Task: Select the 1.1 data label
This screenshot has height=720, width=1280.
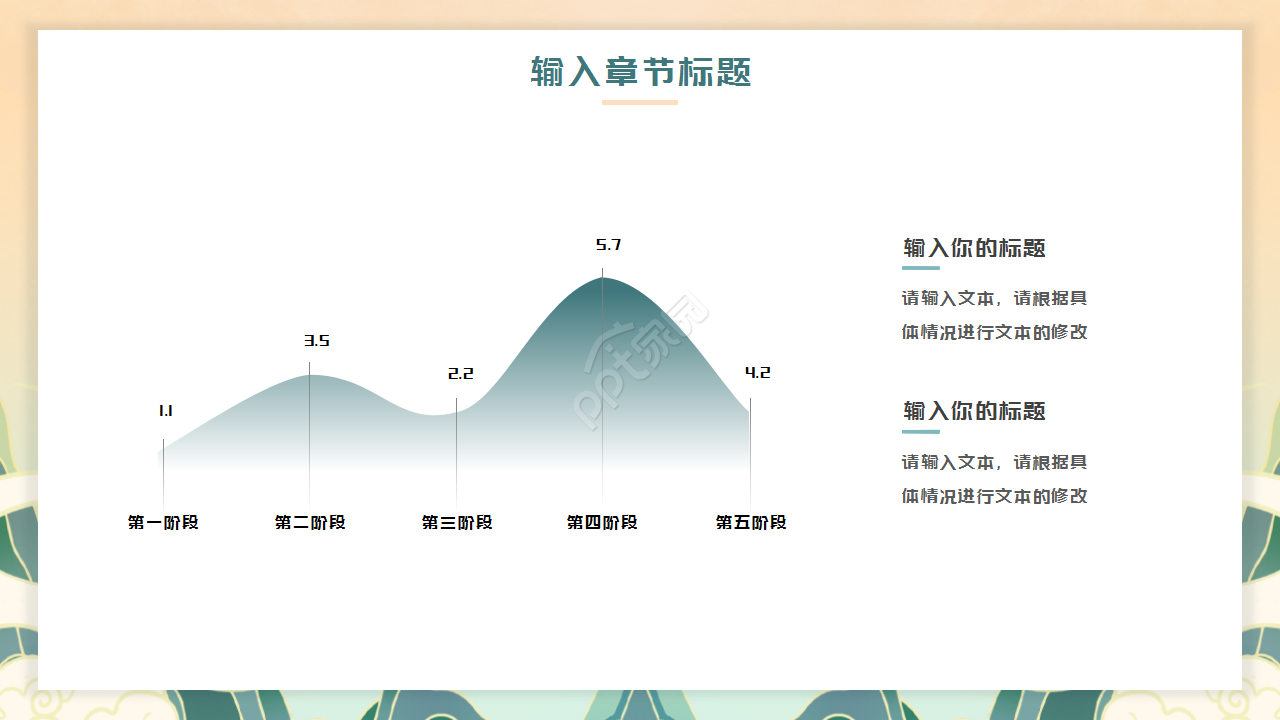Action: pos(166,411)
